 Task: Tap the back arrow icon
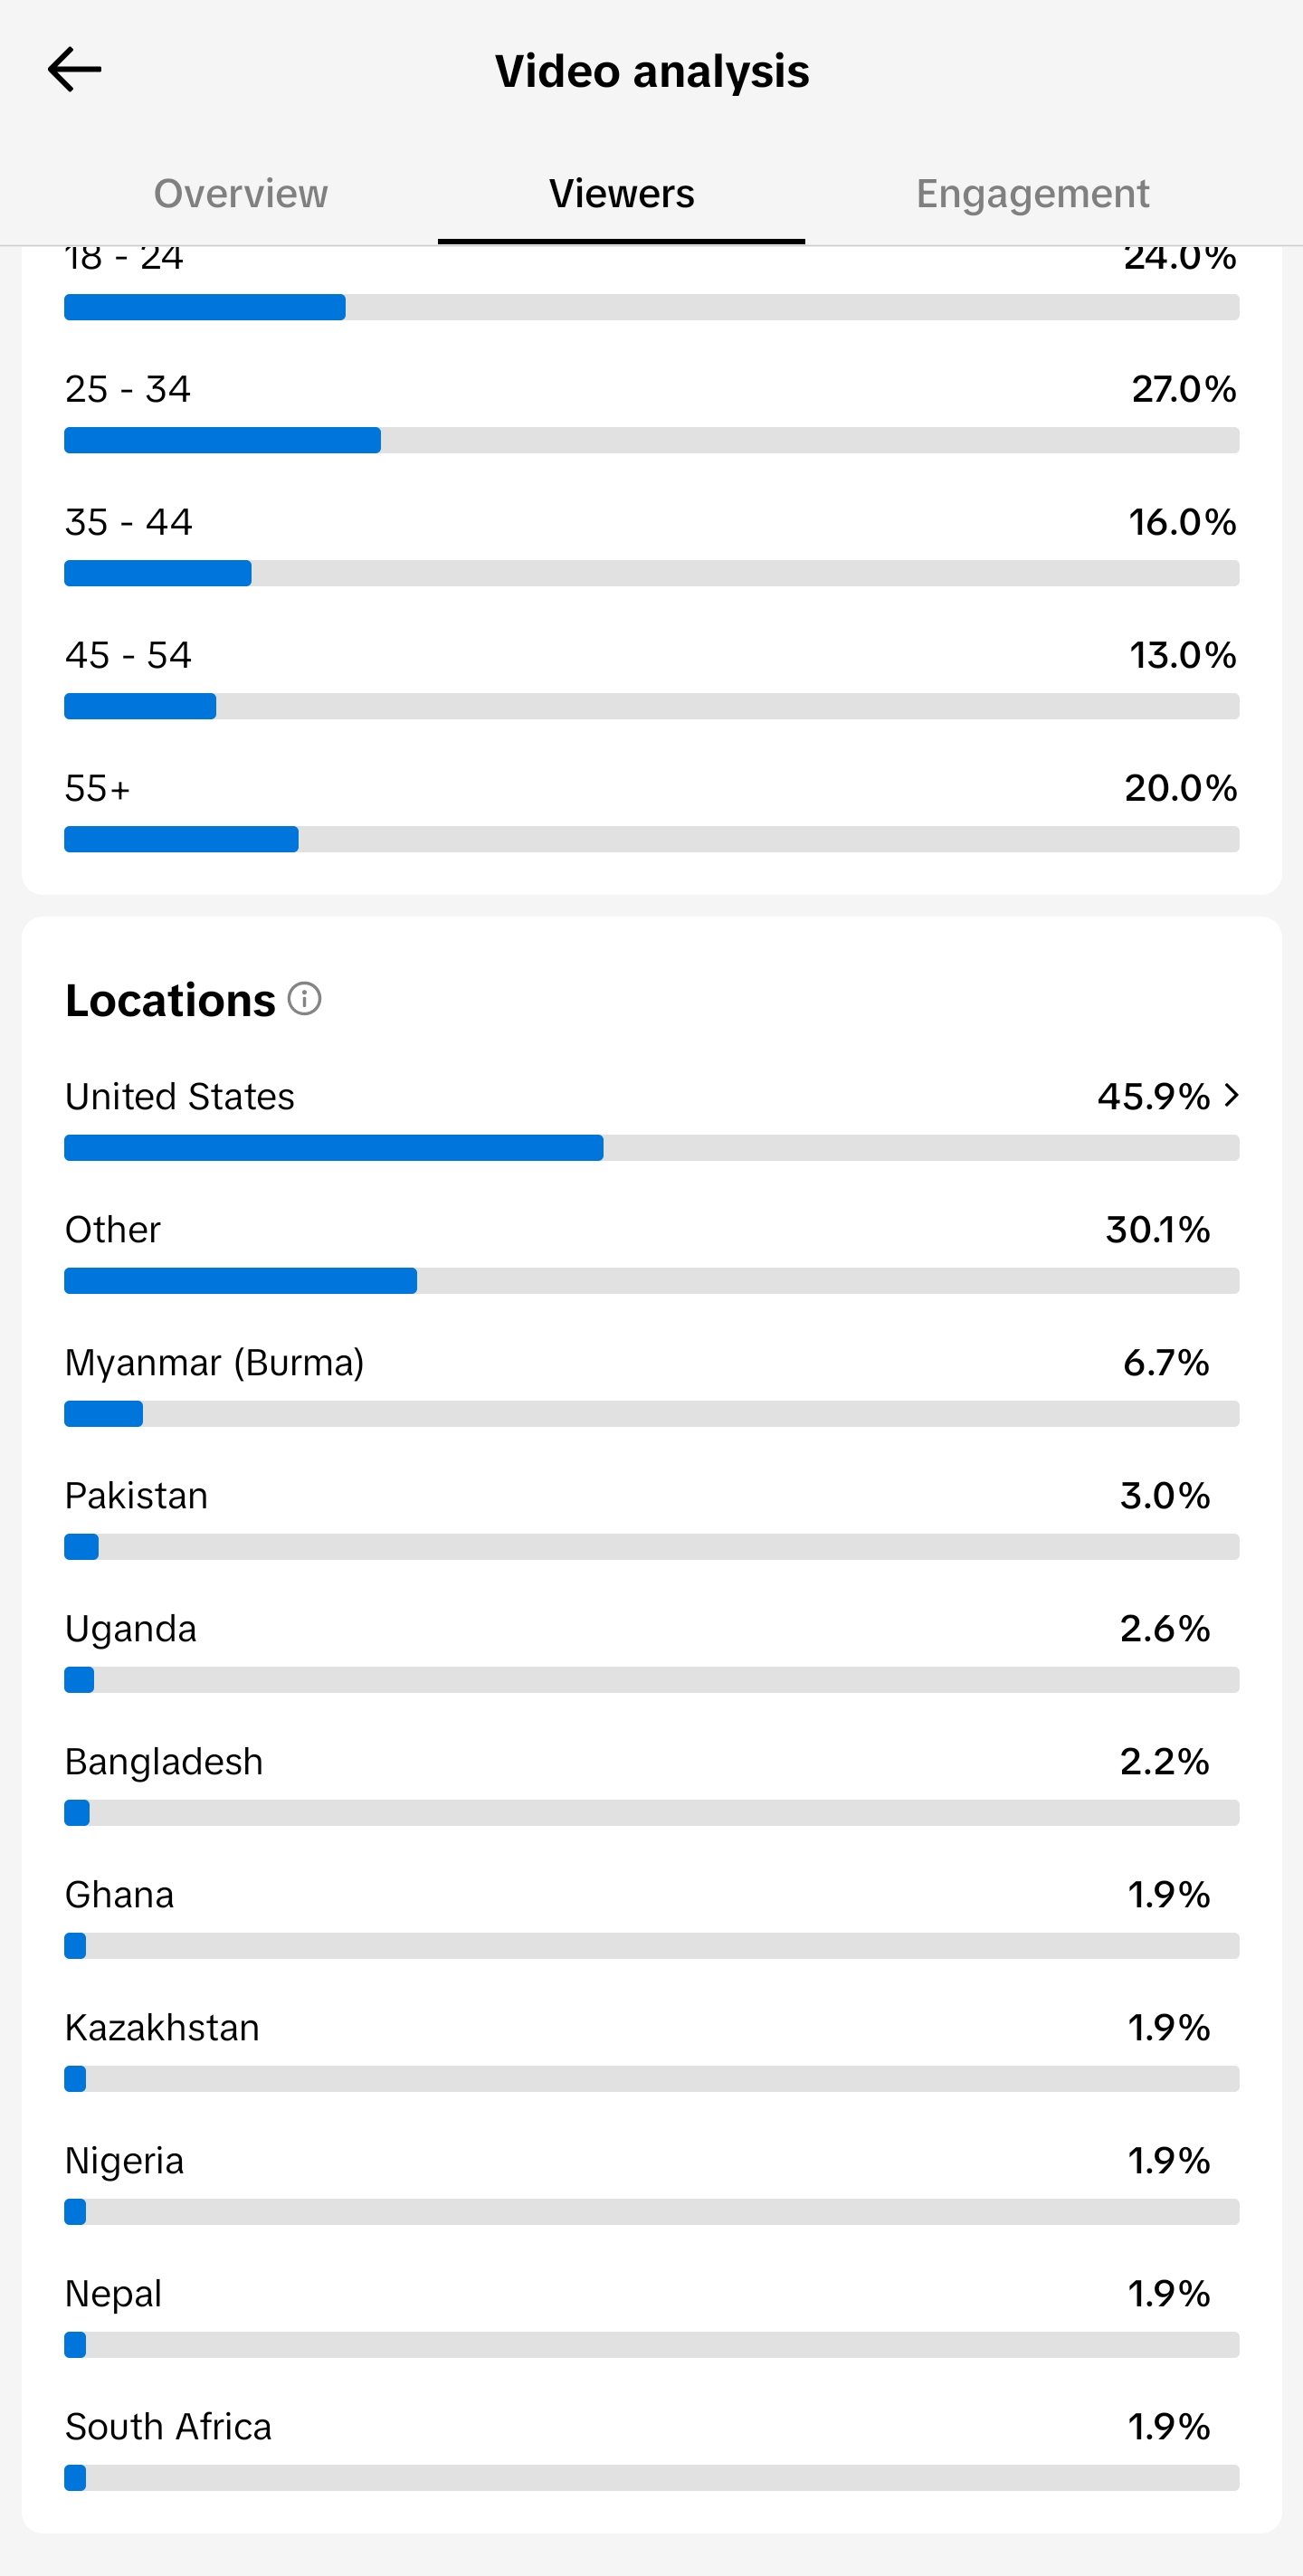click(x=75, y=70)
